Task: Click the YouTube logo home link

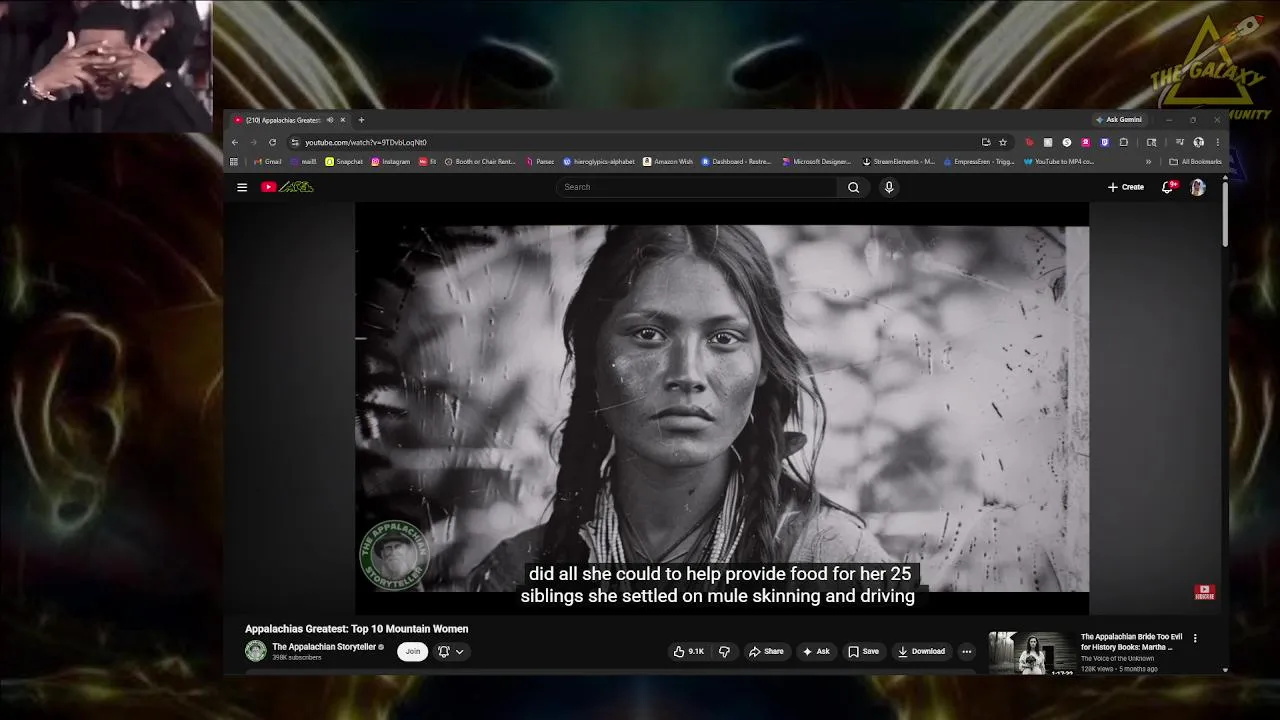Action: 287,187
